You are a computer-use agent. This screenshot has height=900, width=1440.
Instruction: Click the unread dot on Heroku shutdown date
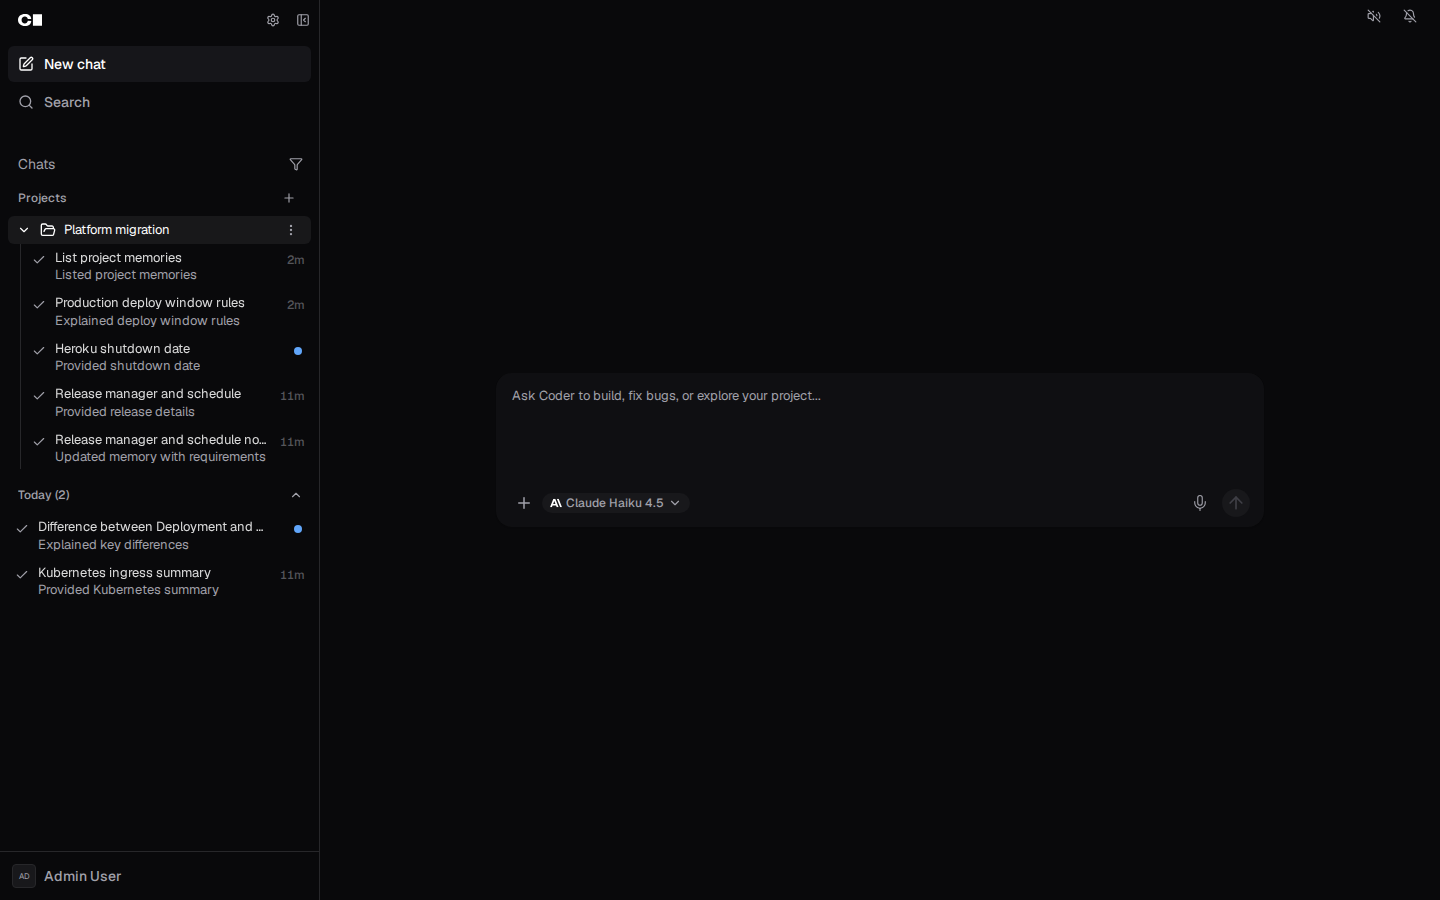pos(298,351)
